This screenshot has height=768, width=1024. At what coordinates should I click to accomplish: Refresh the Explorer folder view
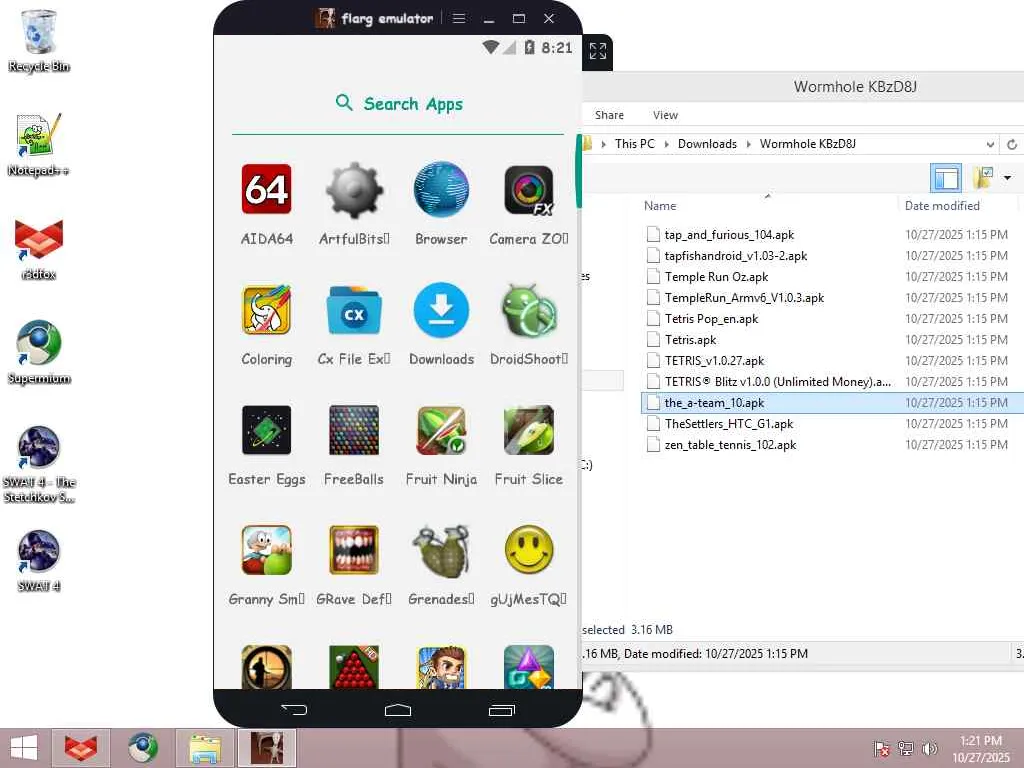(1012, 144)
